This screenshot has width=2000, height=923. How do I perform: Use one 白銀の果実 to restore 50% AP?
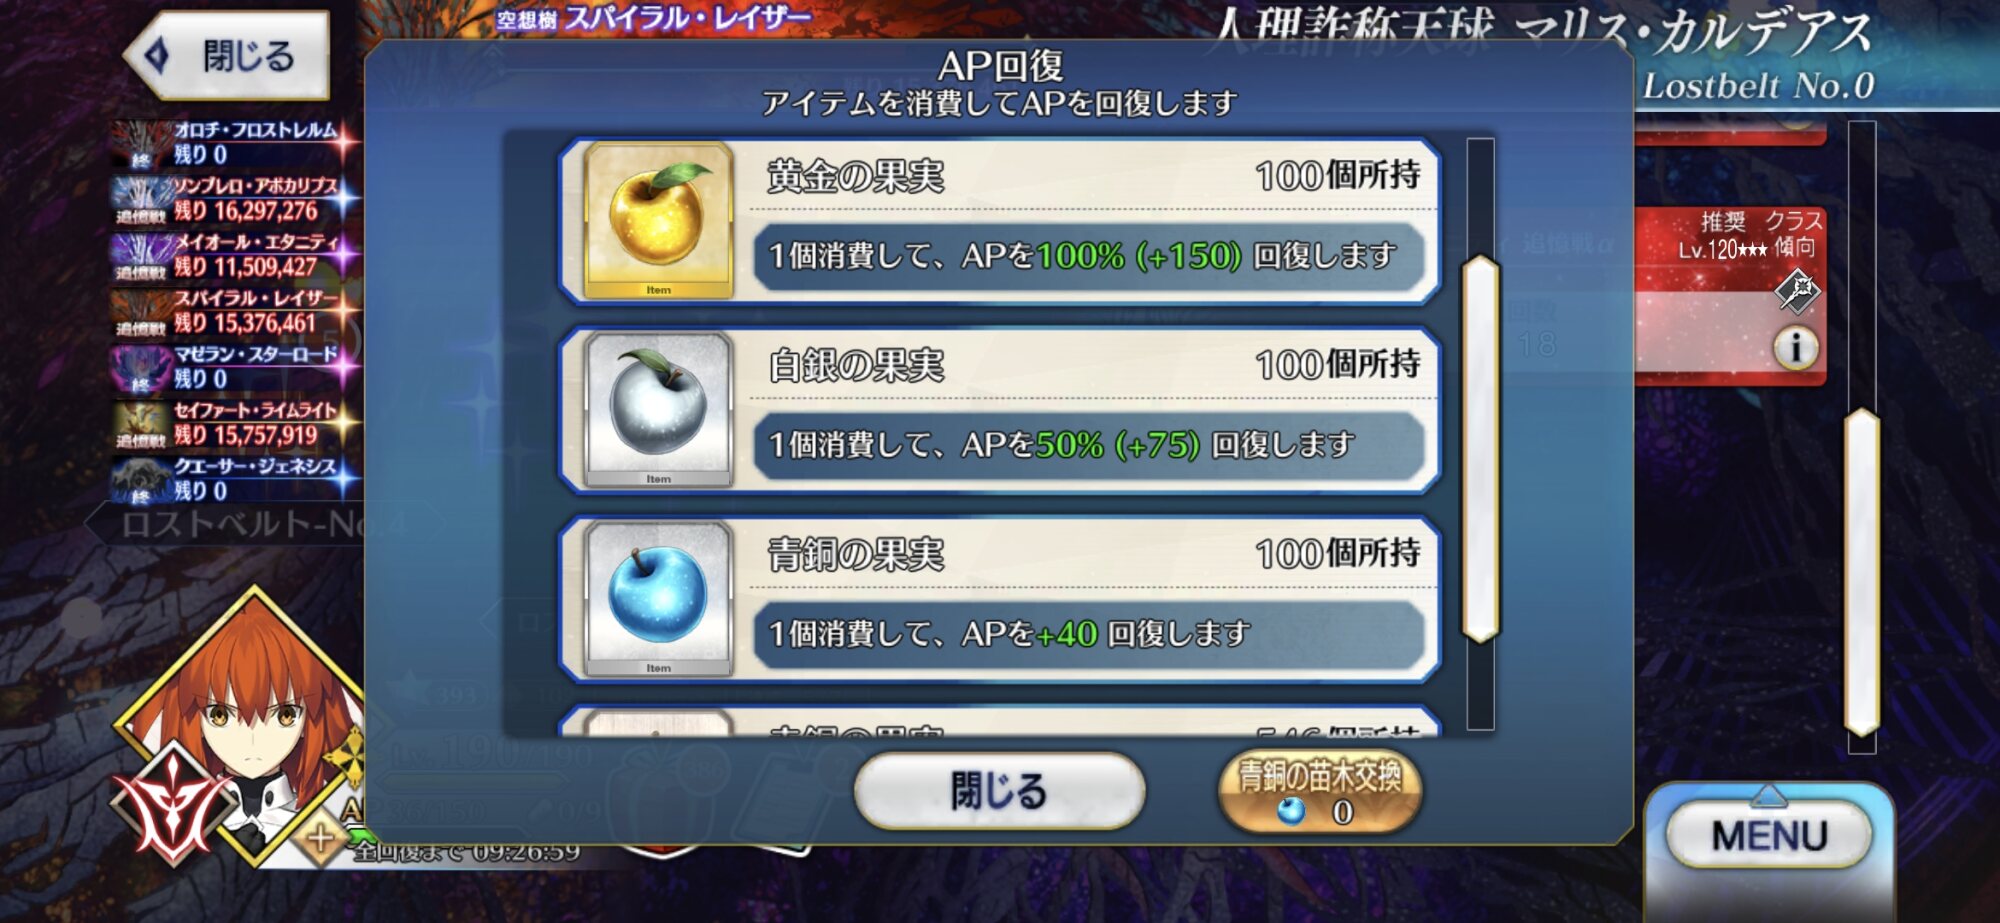(x=1000, y=410)
